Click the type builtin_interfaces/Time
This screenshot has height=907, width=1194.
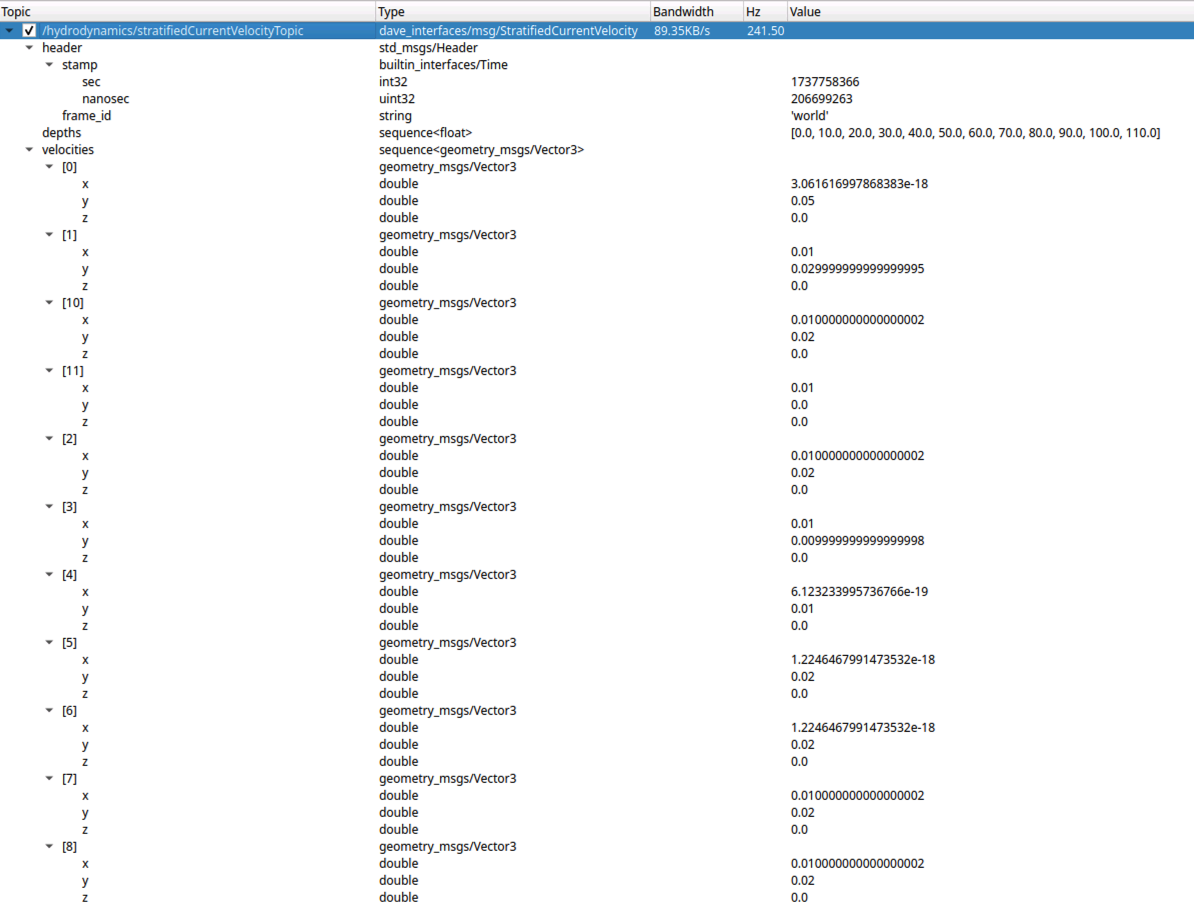443,65
